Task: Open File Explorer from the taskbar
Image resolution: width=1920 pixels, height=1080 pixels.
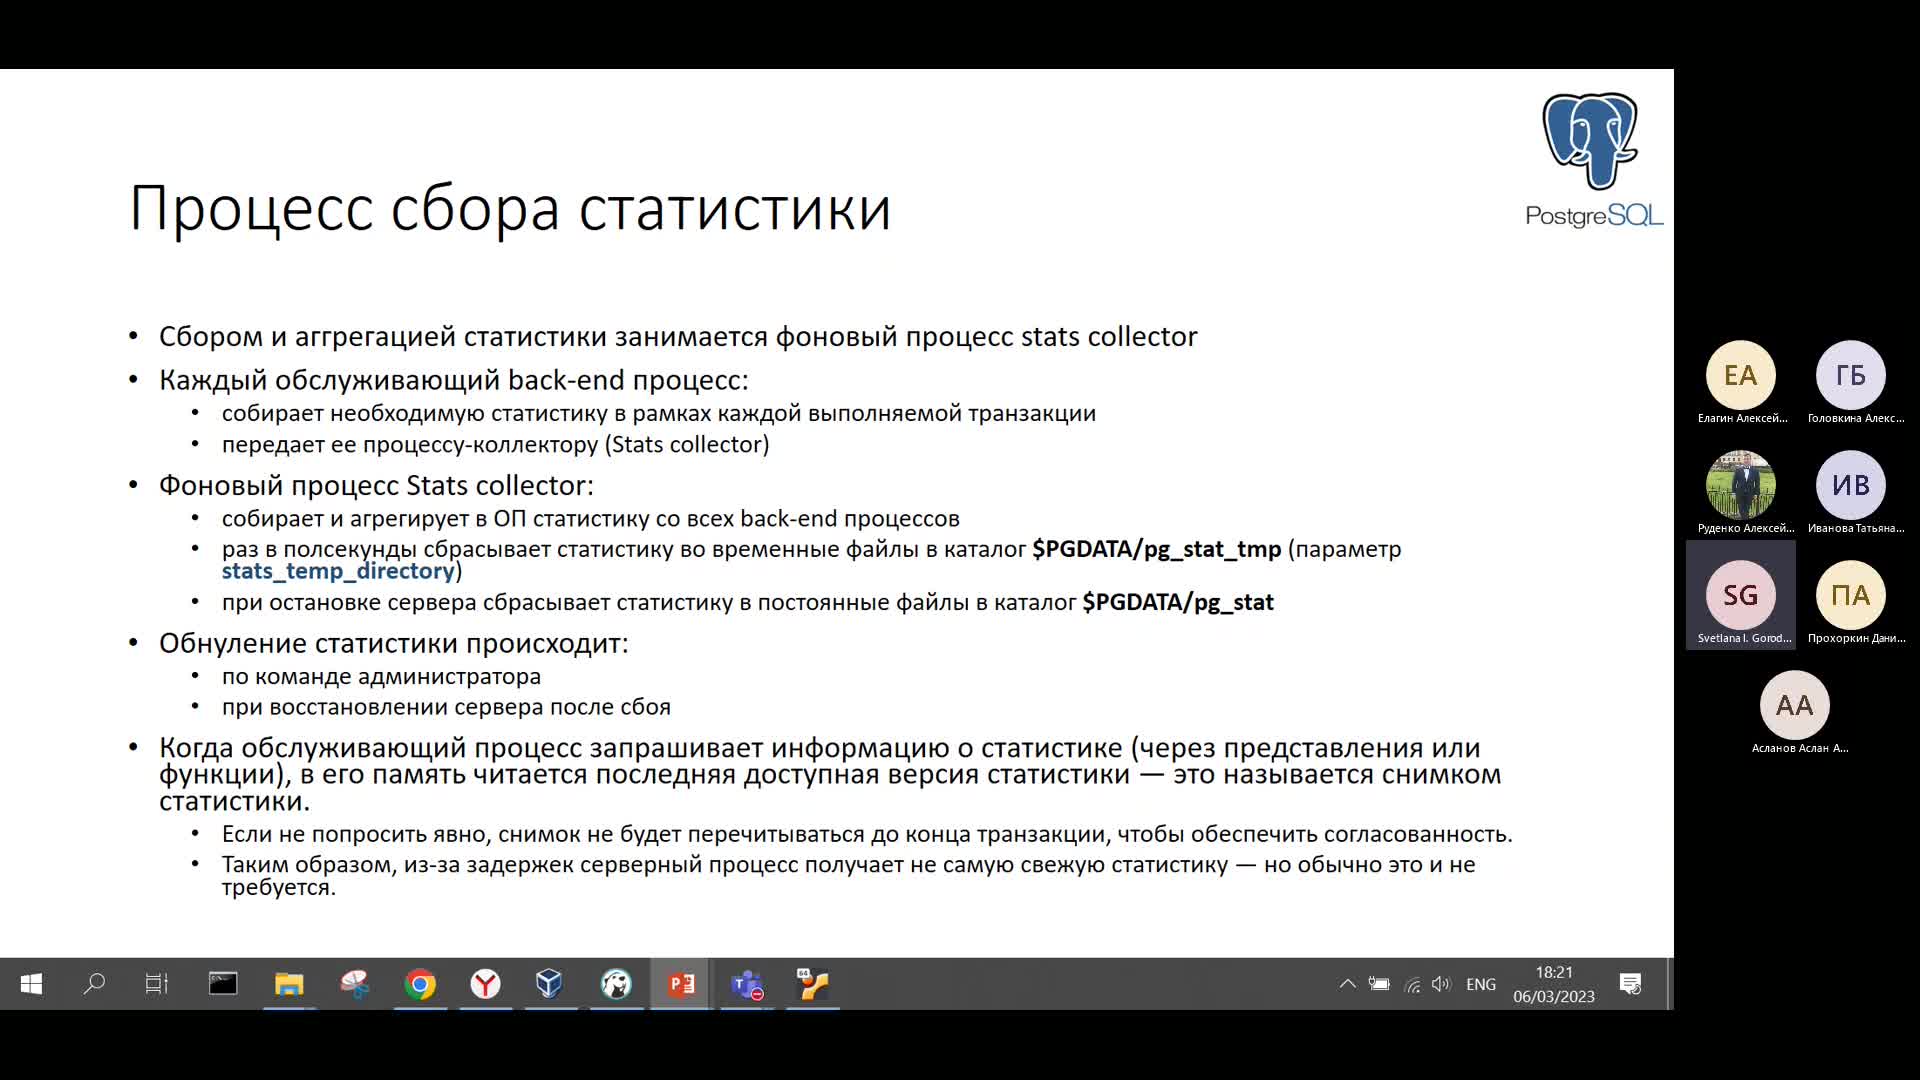Action: 289,984
